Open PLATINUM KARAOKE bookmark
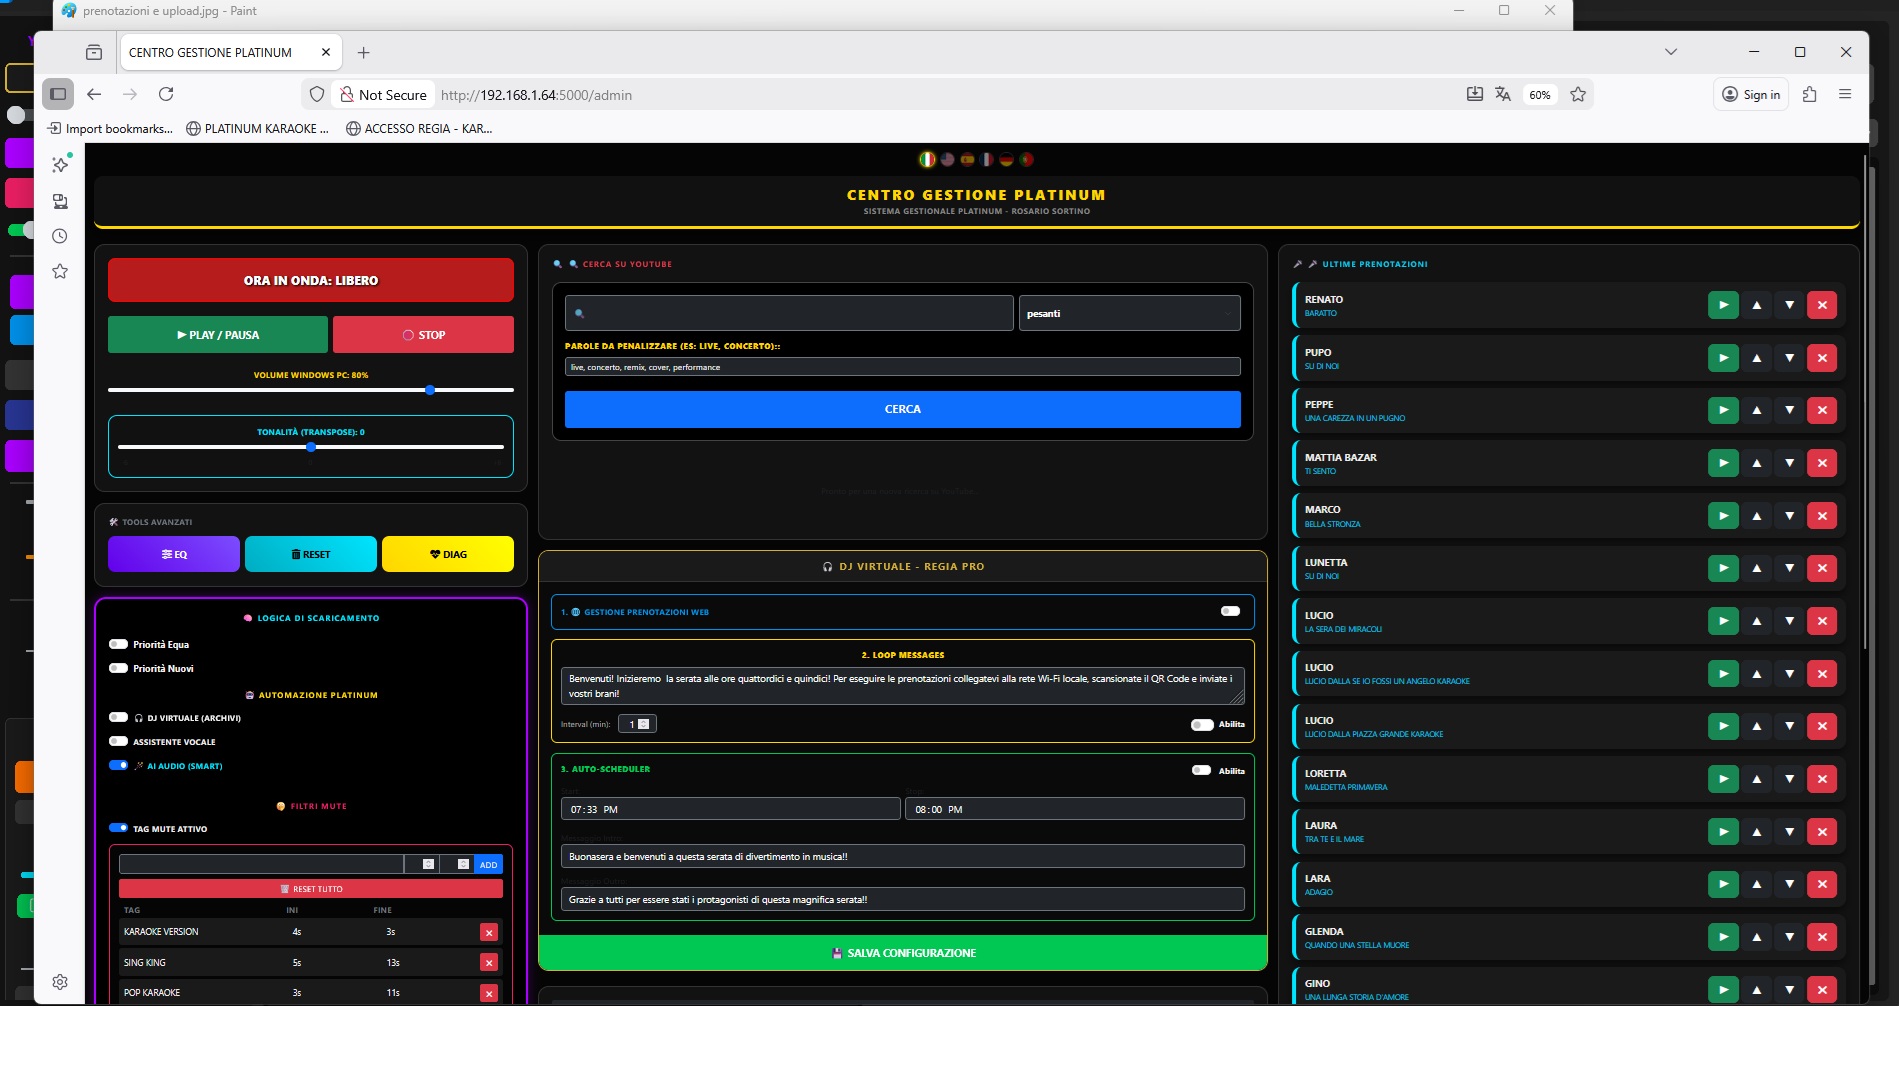 tap(257, 128)
